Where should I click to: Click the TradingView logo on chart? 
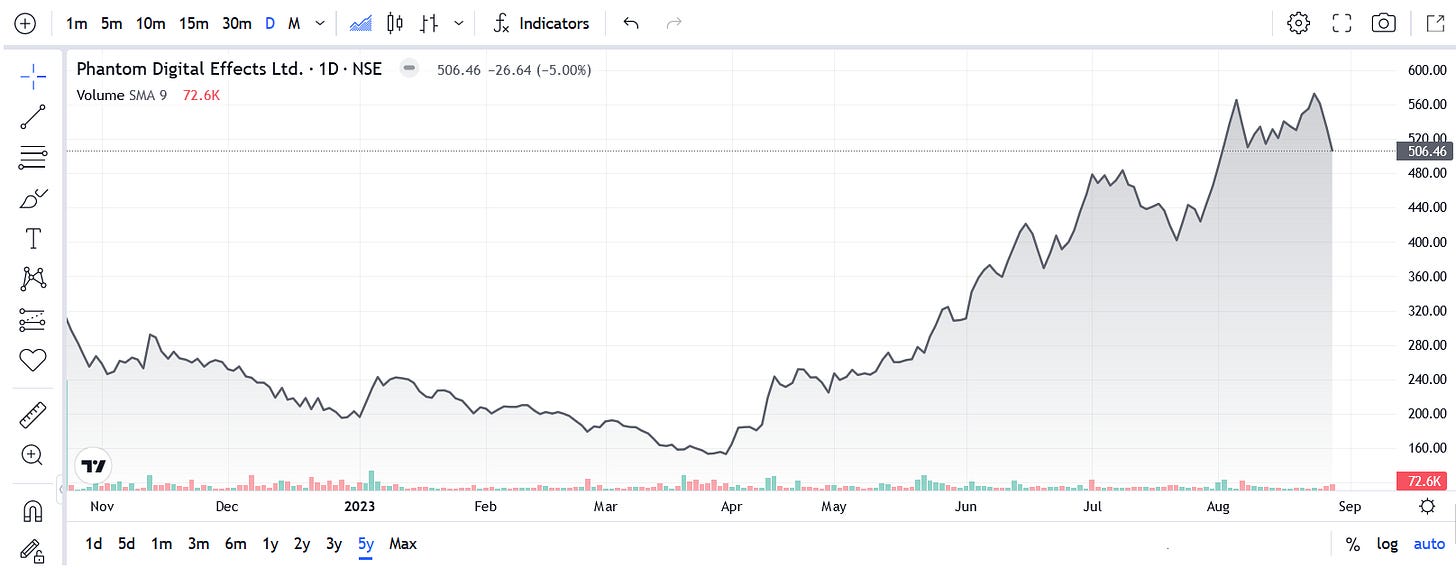pos(94,466)
